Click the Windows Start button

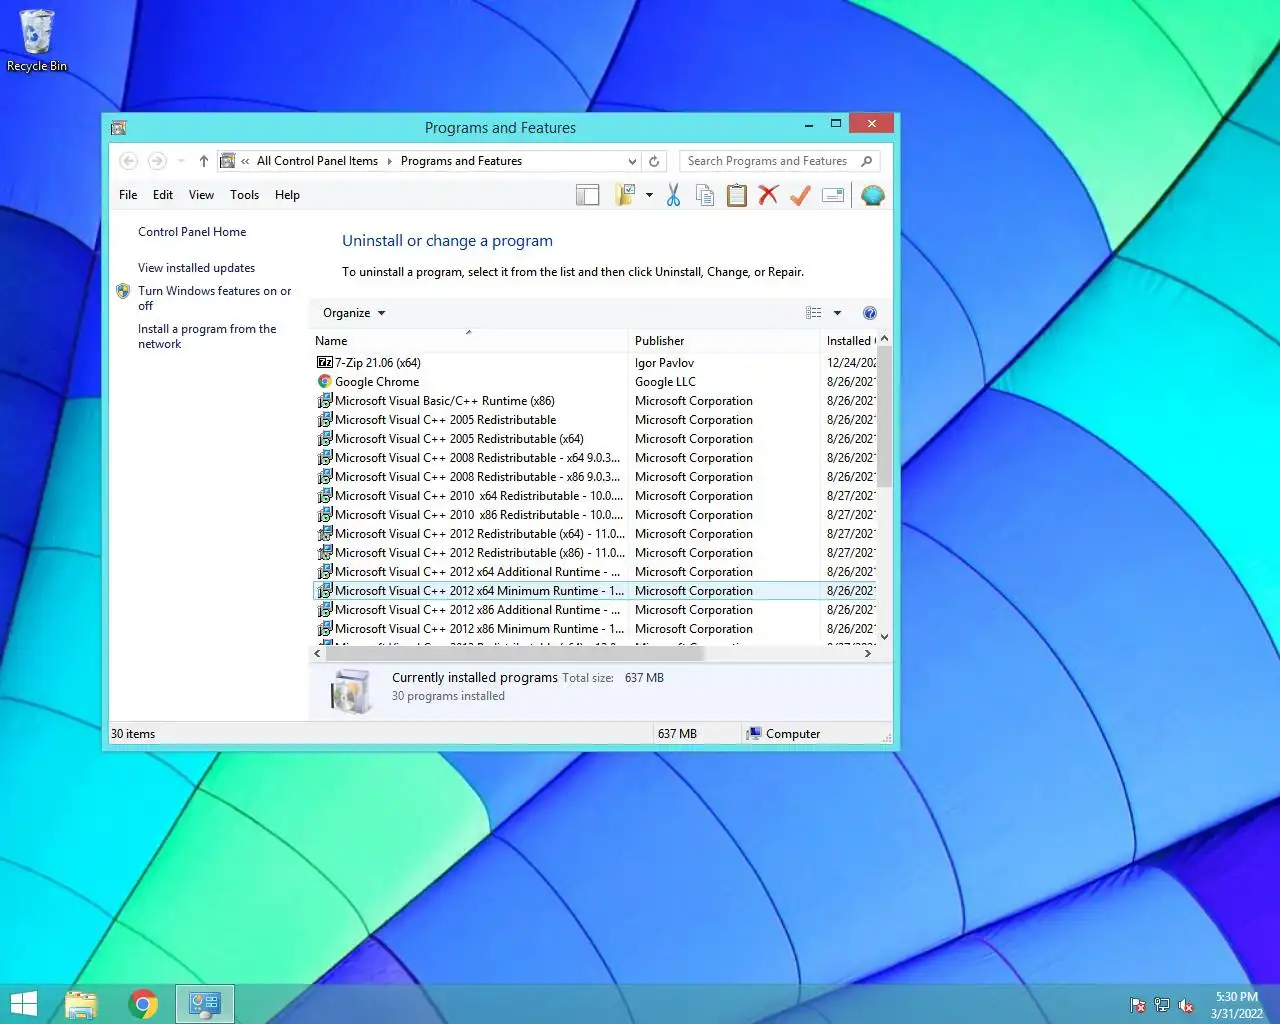click(23, 1004)
